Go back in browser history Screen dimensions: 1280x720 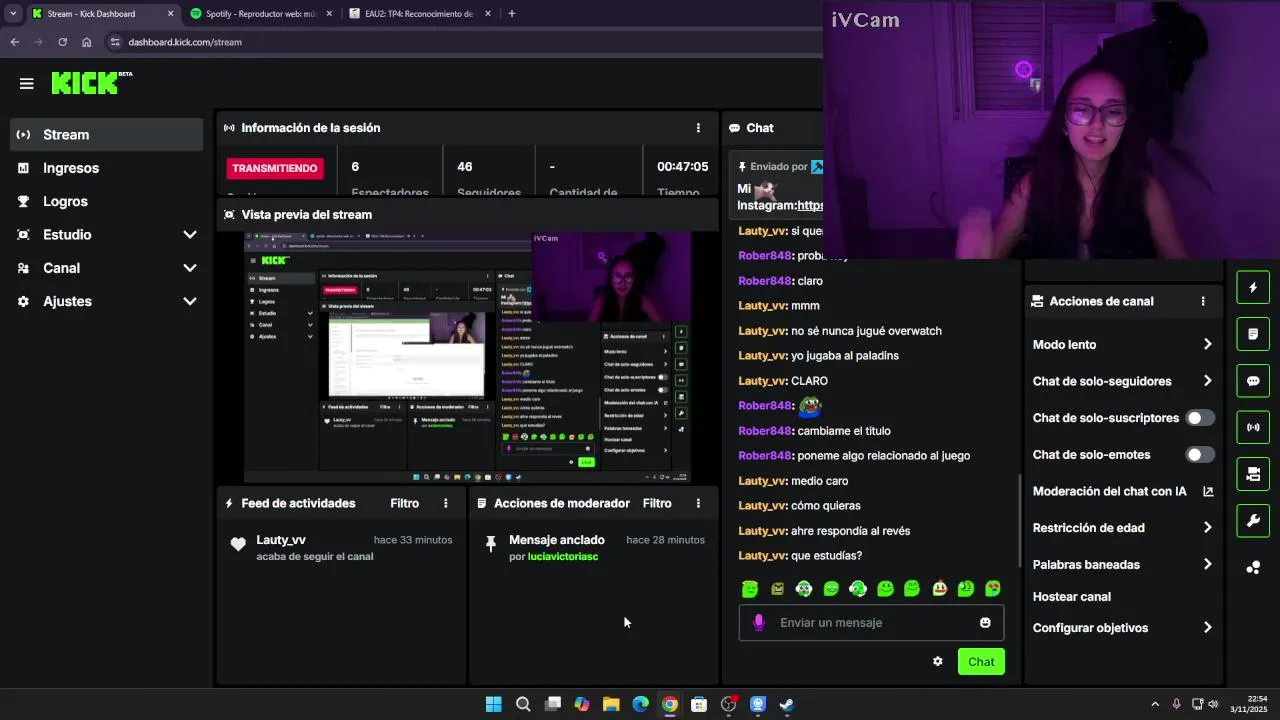[x=14, y=42]
